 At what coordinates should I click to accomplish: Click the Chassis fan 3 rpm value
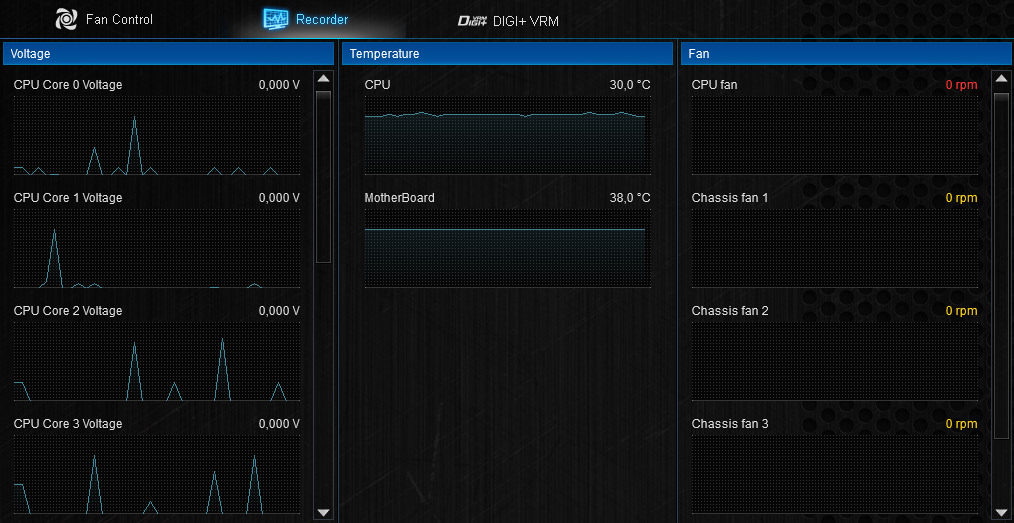pyautogui.click(x=962, y=424)
